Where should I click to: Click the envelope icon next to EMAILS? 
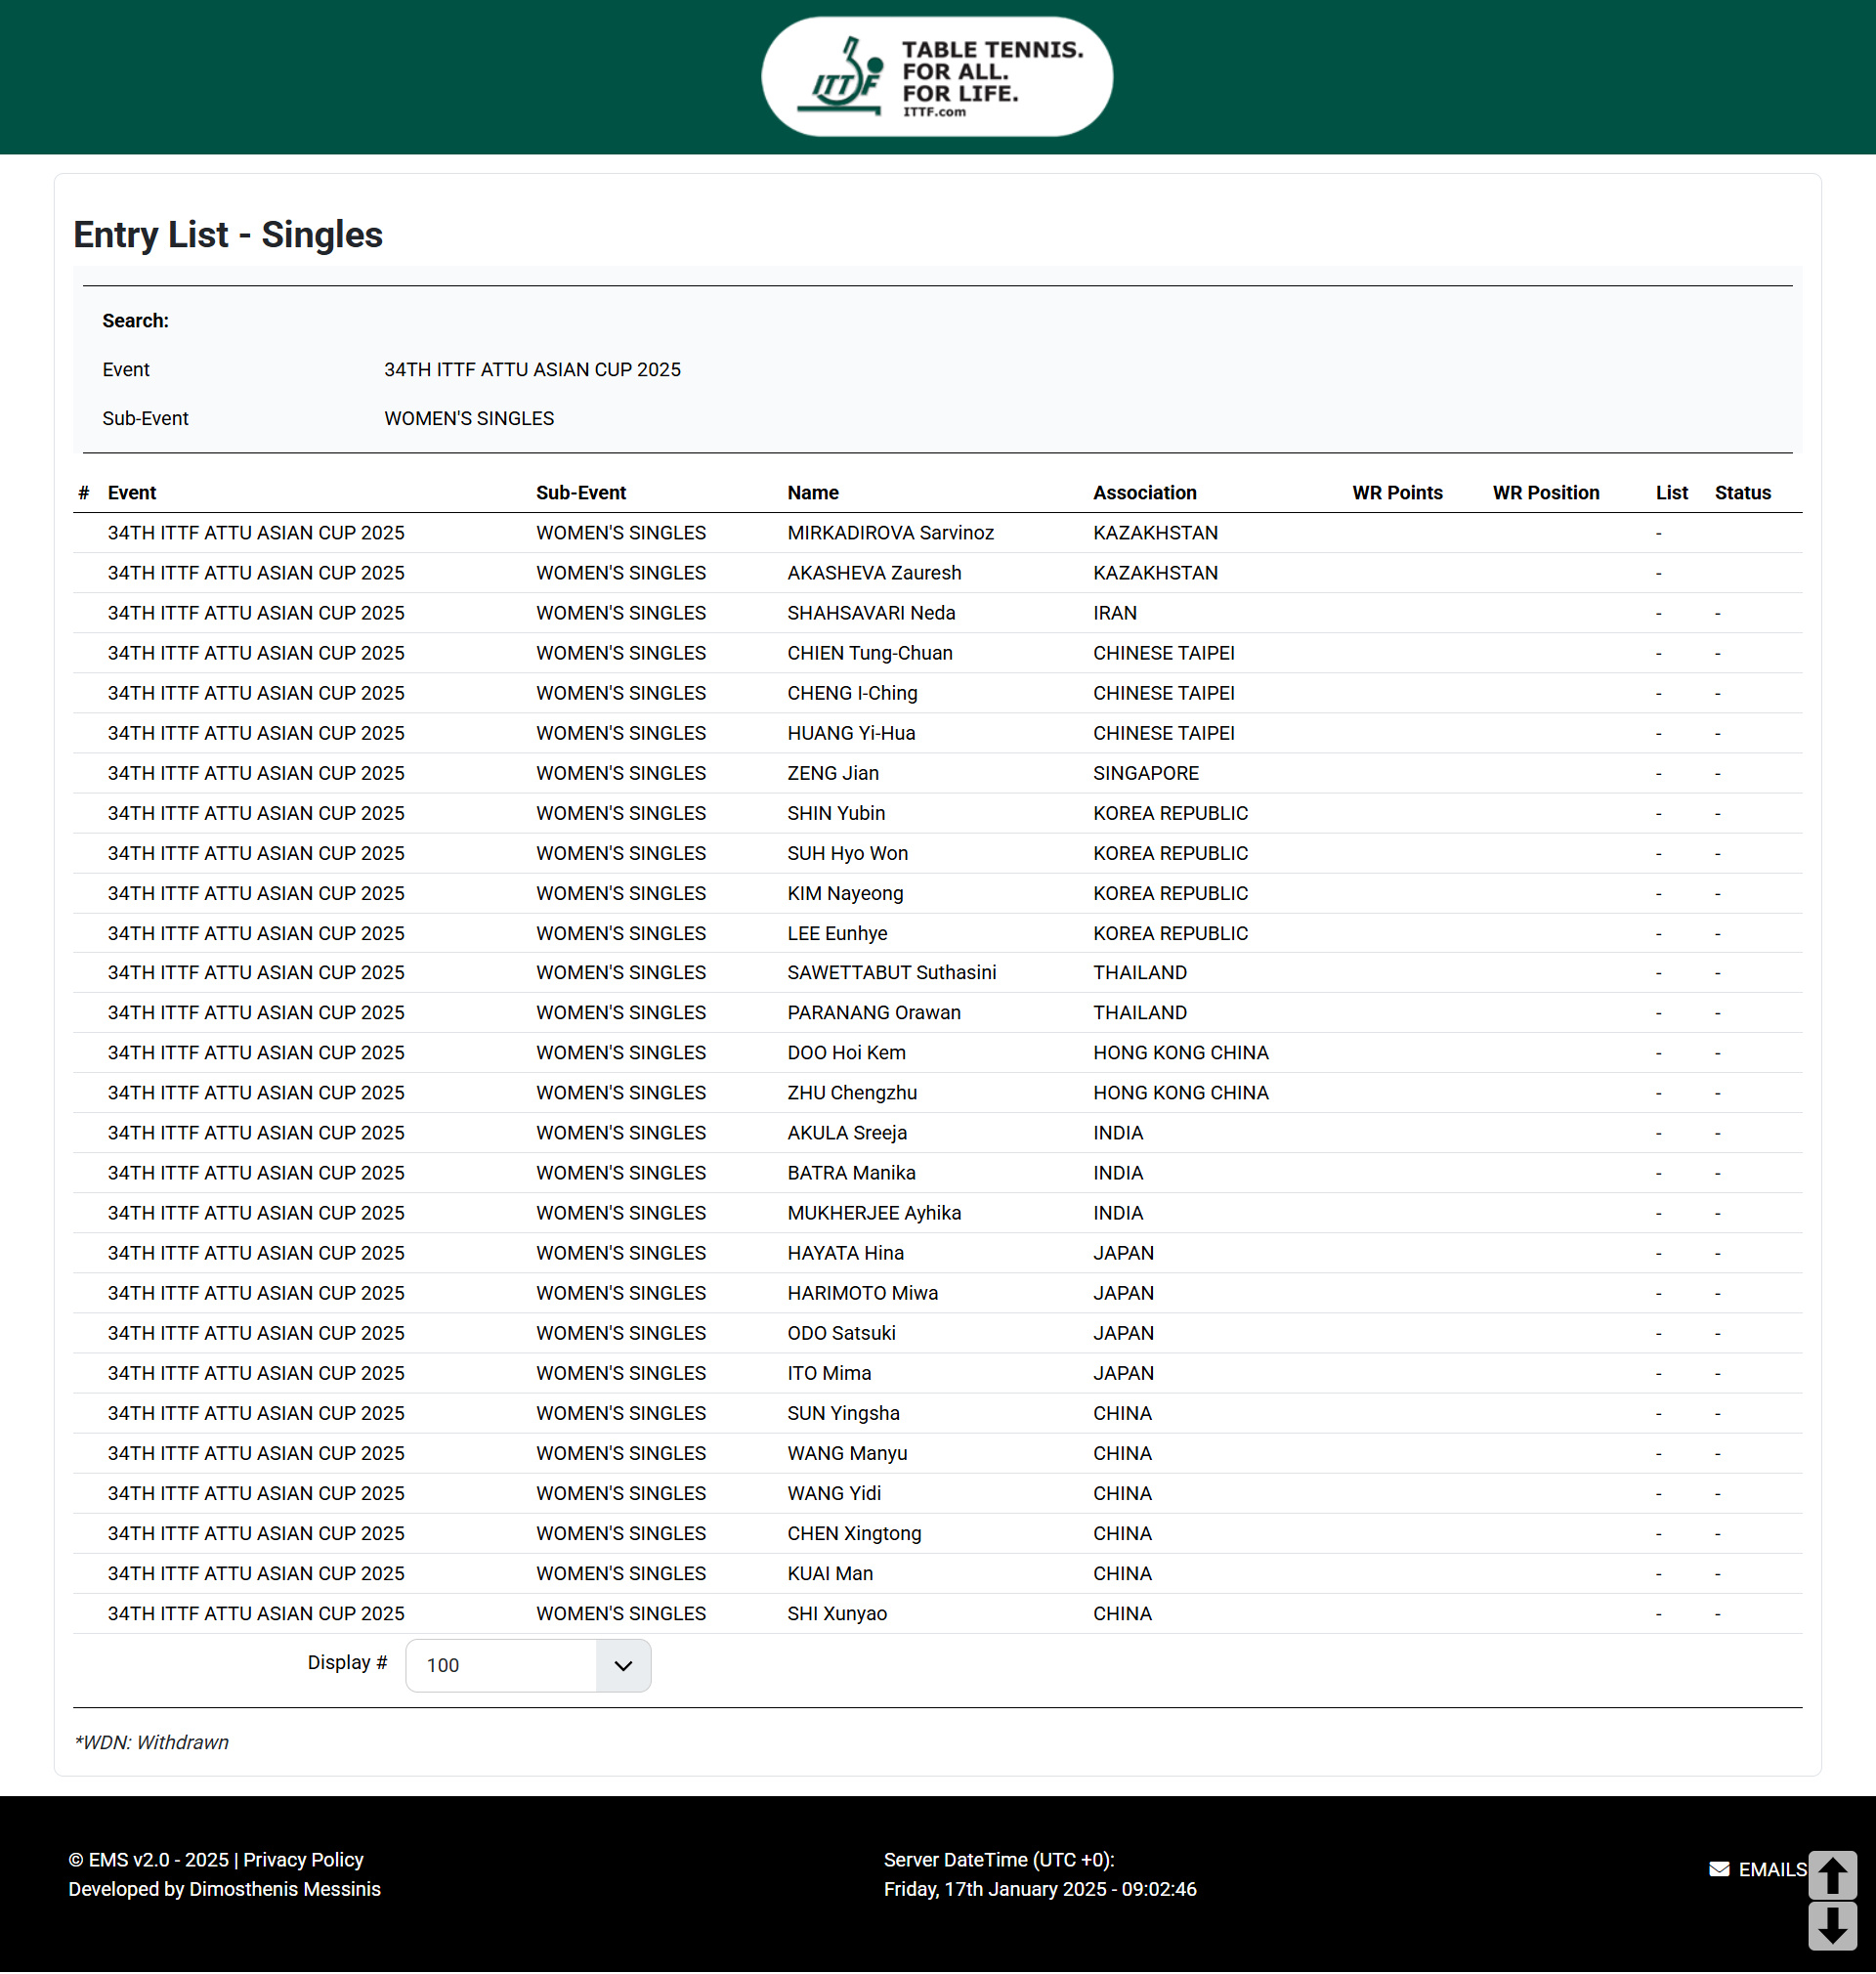tap(1719, 1869)
